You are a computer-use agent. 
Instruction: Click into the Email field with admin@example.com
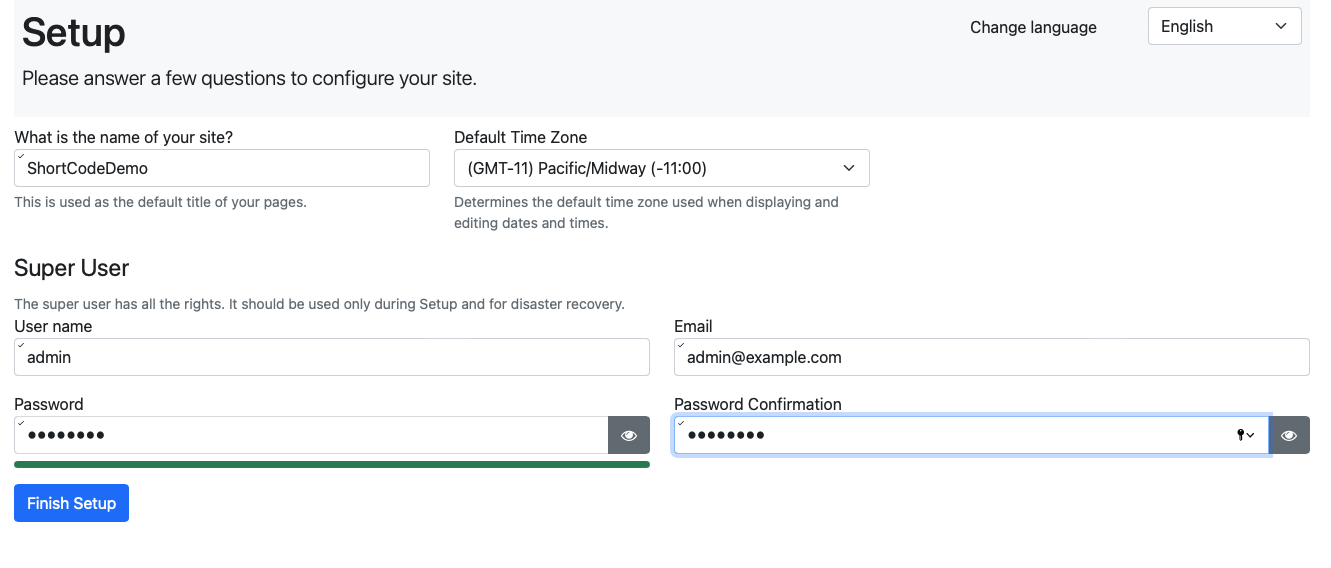click(x=992, y=357)
